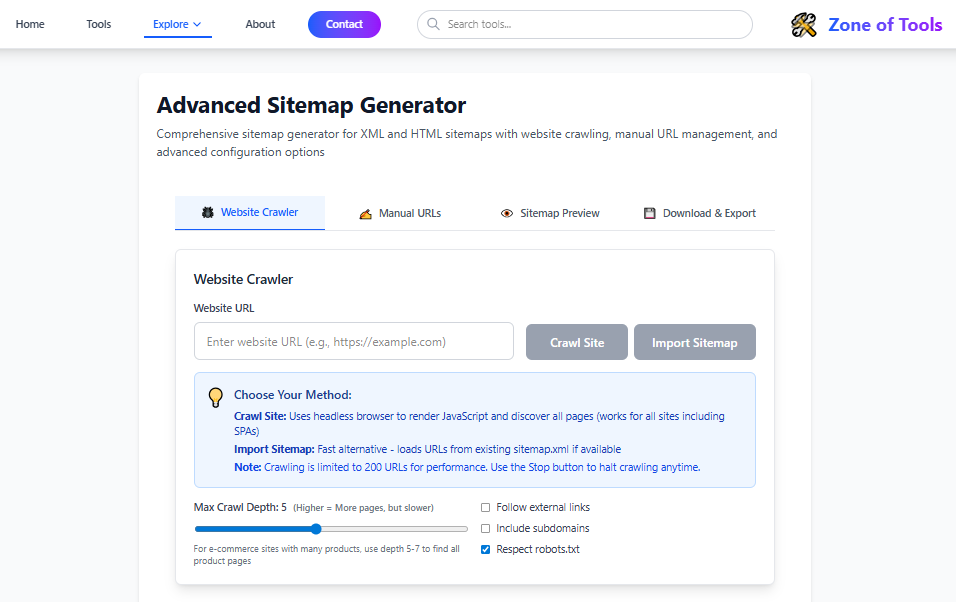
Task: Open the Tools menu item
Action: pyautogui.click(x=99, y=24)
